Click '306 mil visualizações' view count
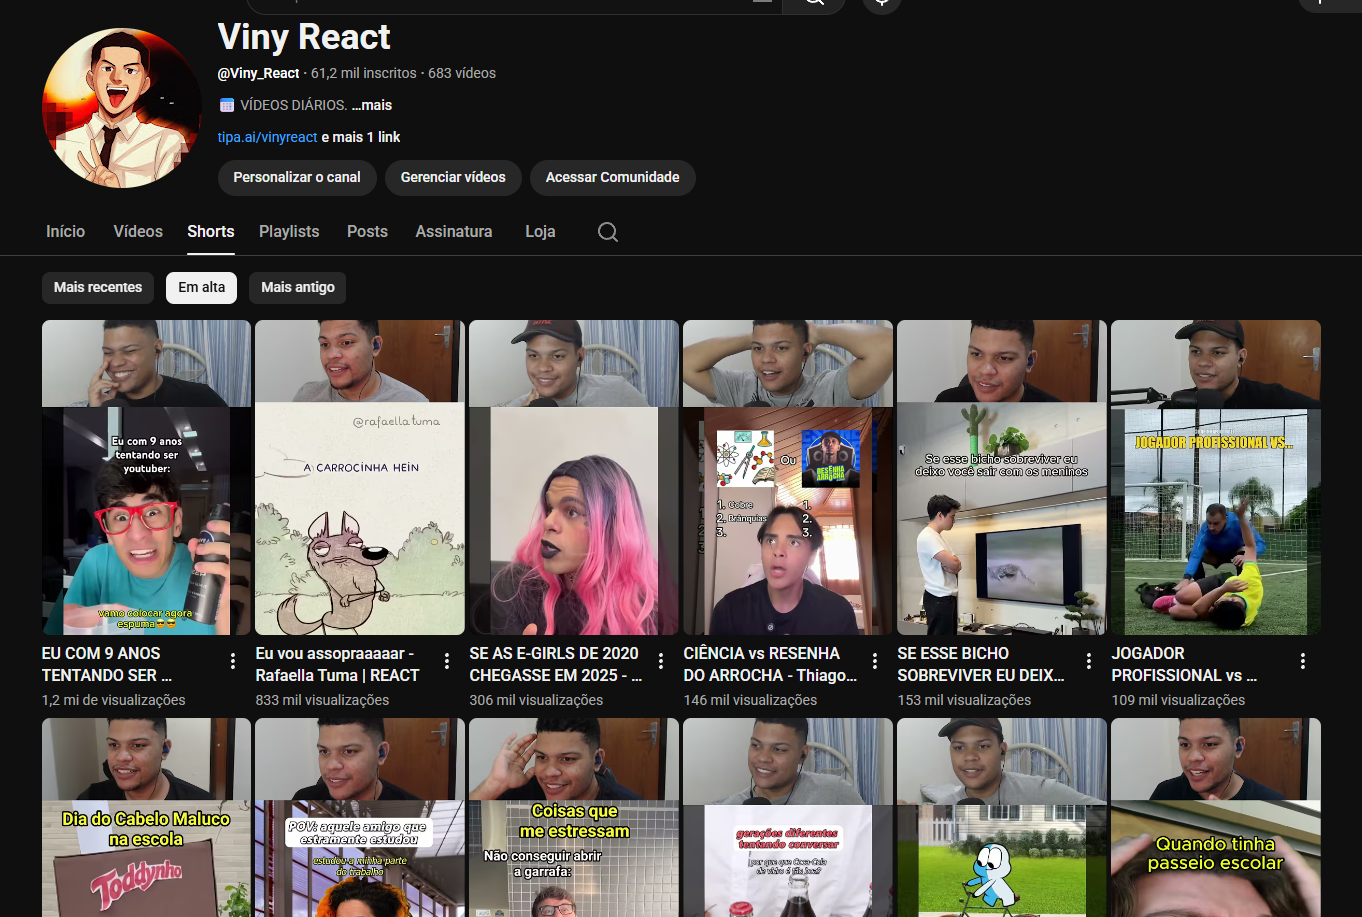 coord(537,700)
